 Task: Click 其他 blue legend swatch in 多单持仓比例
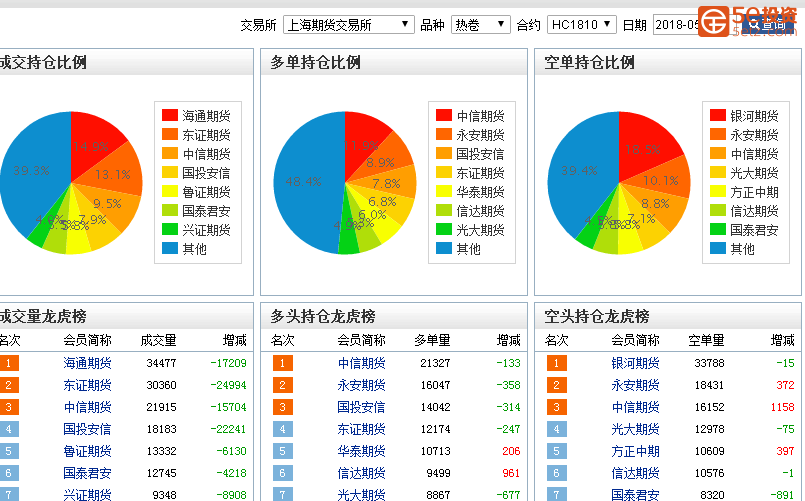click(x=444, y=248)
